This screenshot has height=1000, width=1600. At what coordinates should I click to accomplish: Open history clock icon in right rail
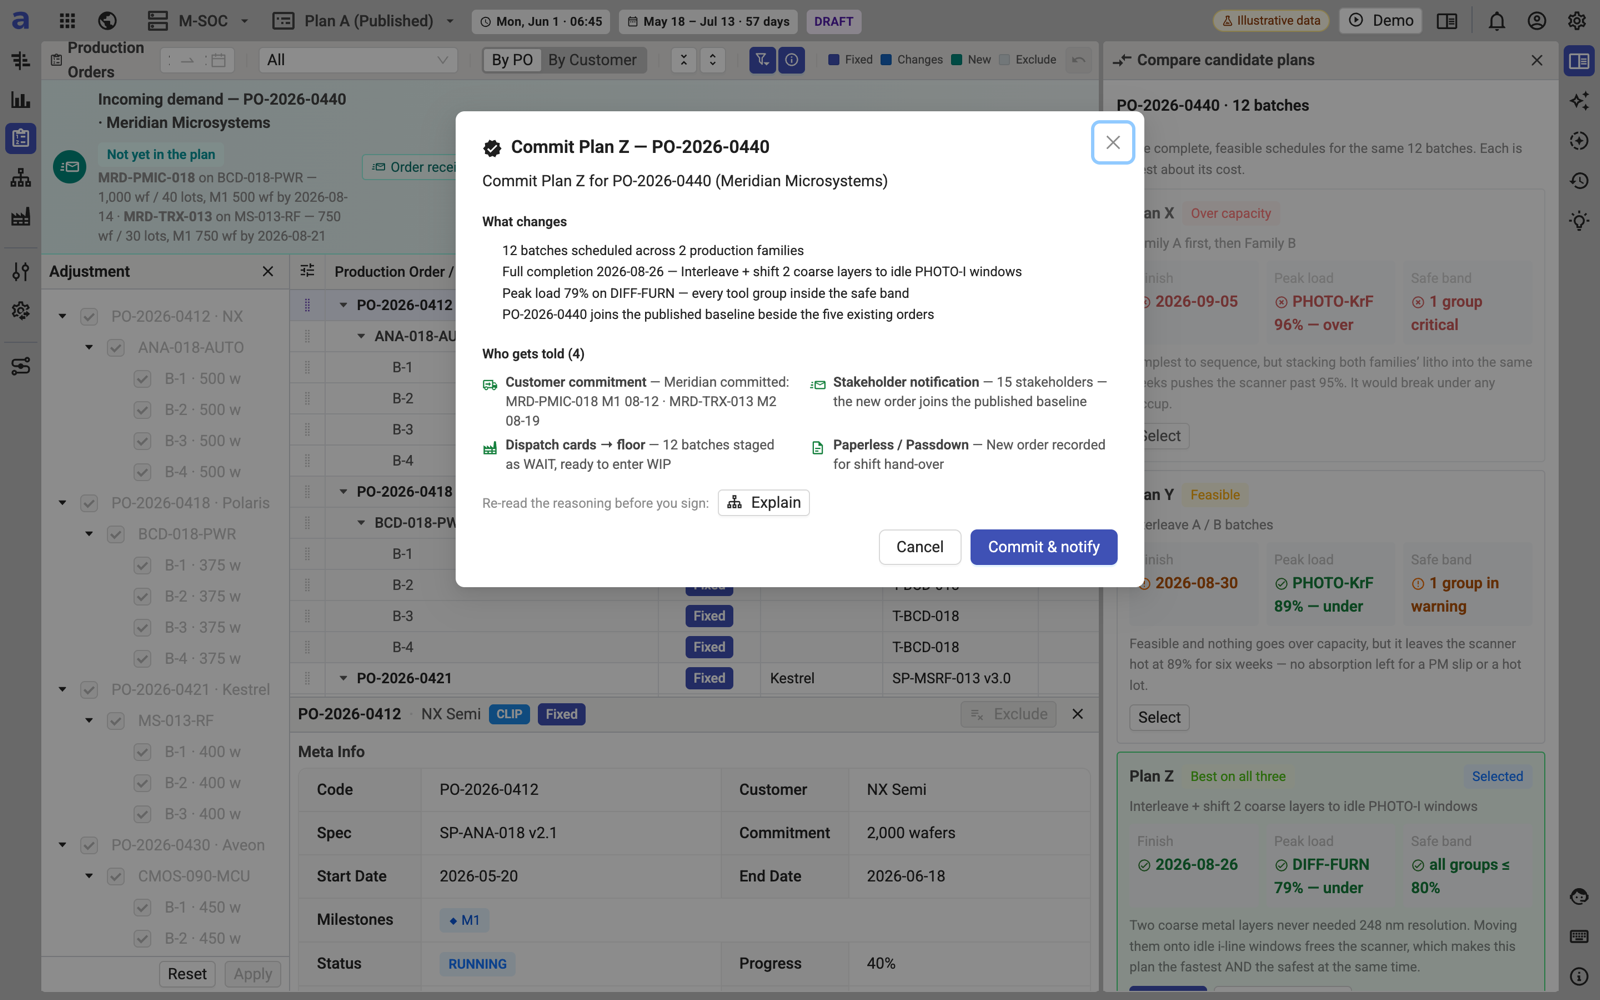point(1579,180)
